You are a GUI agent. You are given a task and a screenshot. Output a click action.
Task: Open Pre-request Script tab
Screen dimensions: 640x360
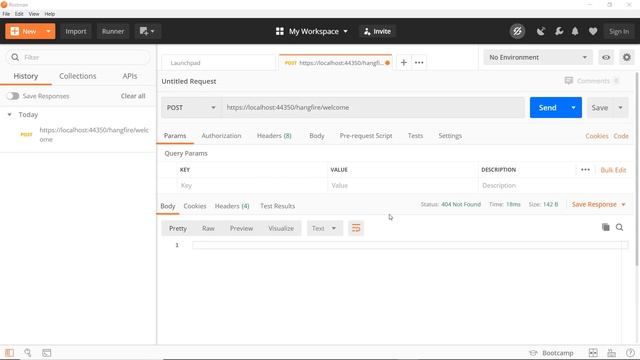[x=366, y=136]
